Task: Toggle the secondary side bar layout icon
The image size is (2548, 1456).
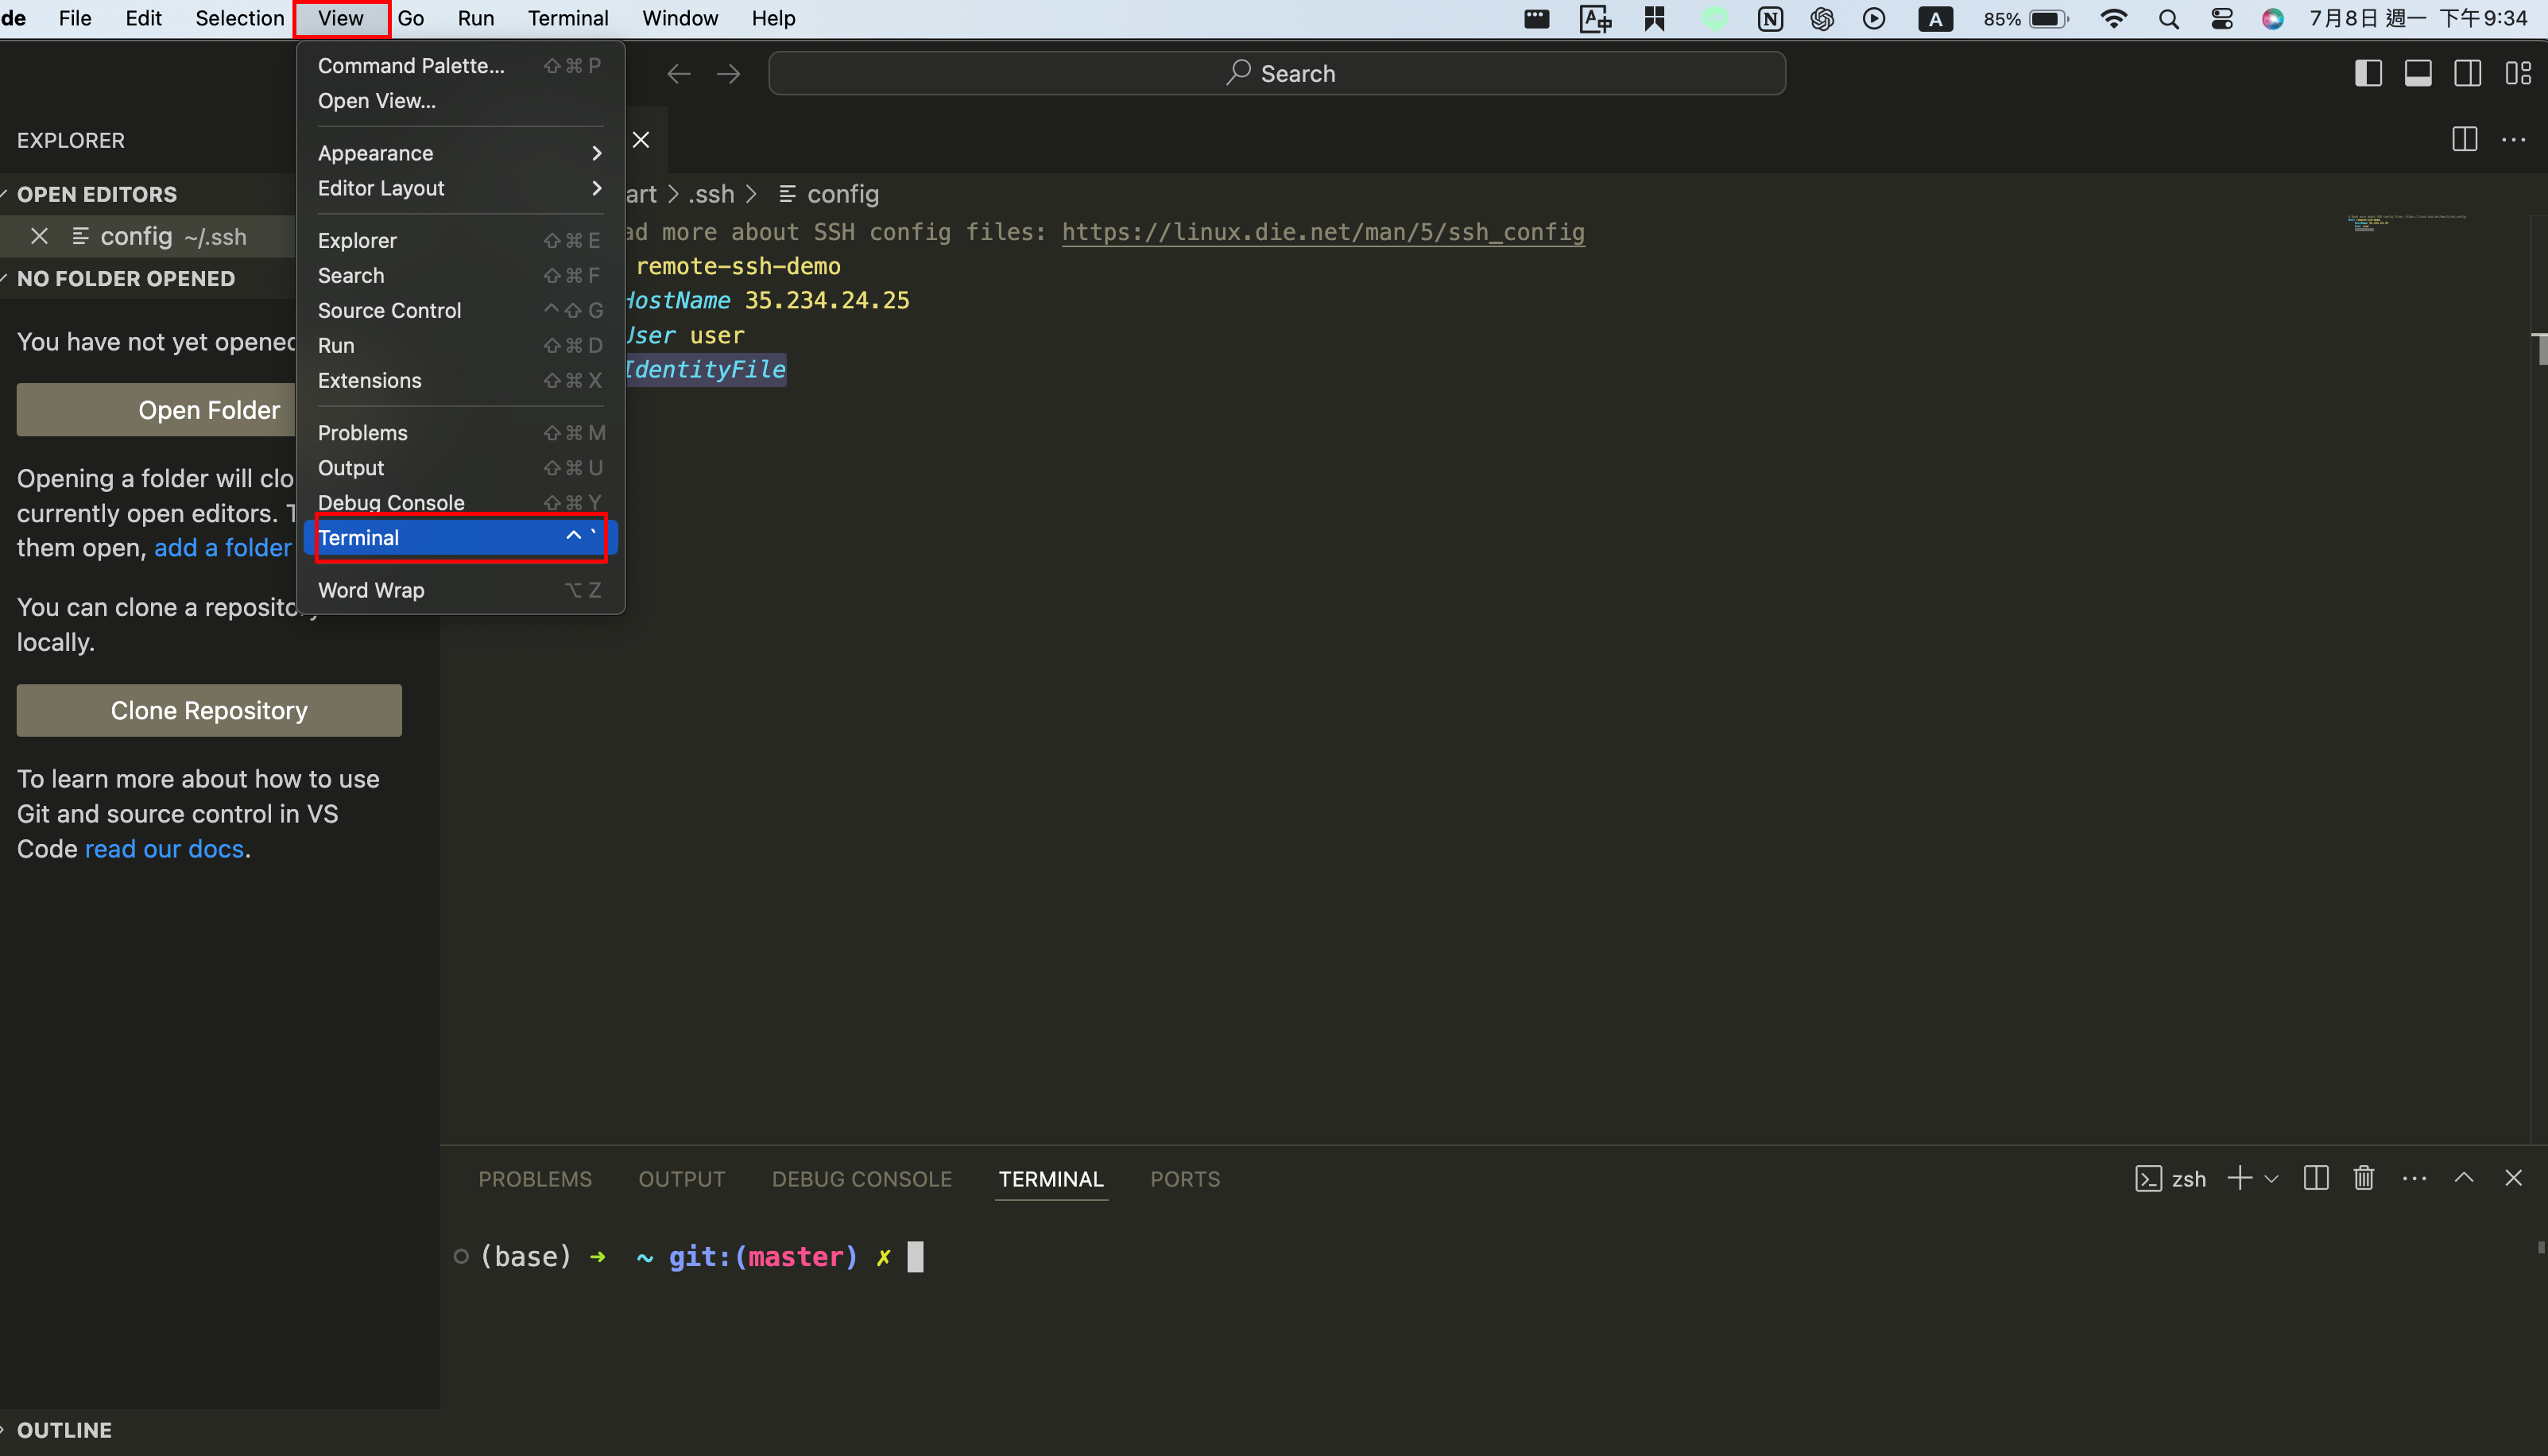Action: pos(2467,73)
